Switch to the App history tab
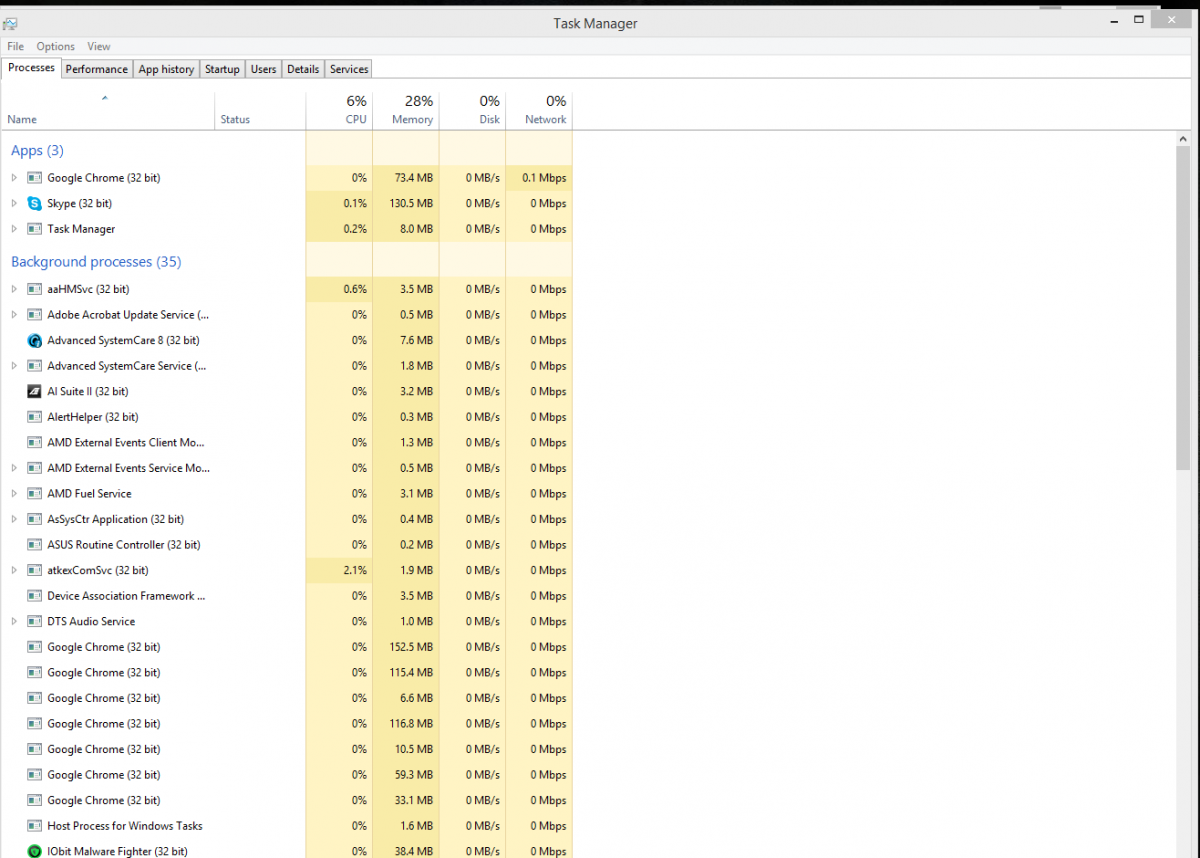 (166, 69)
